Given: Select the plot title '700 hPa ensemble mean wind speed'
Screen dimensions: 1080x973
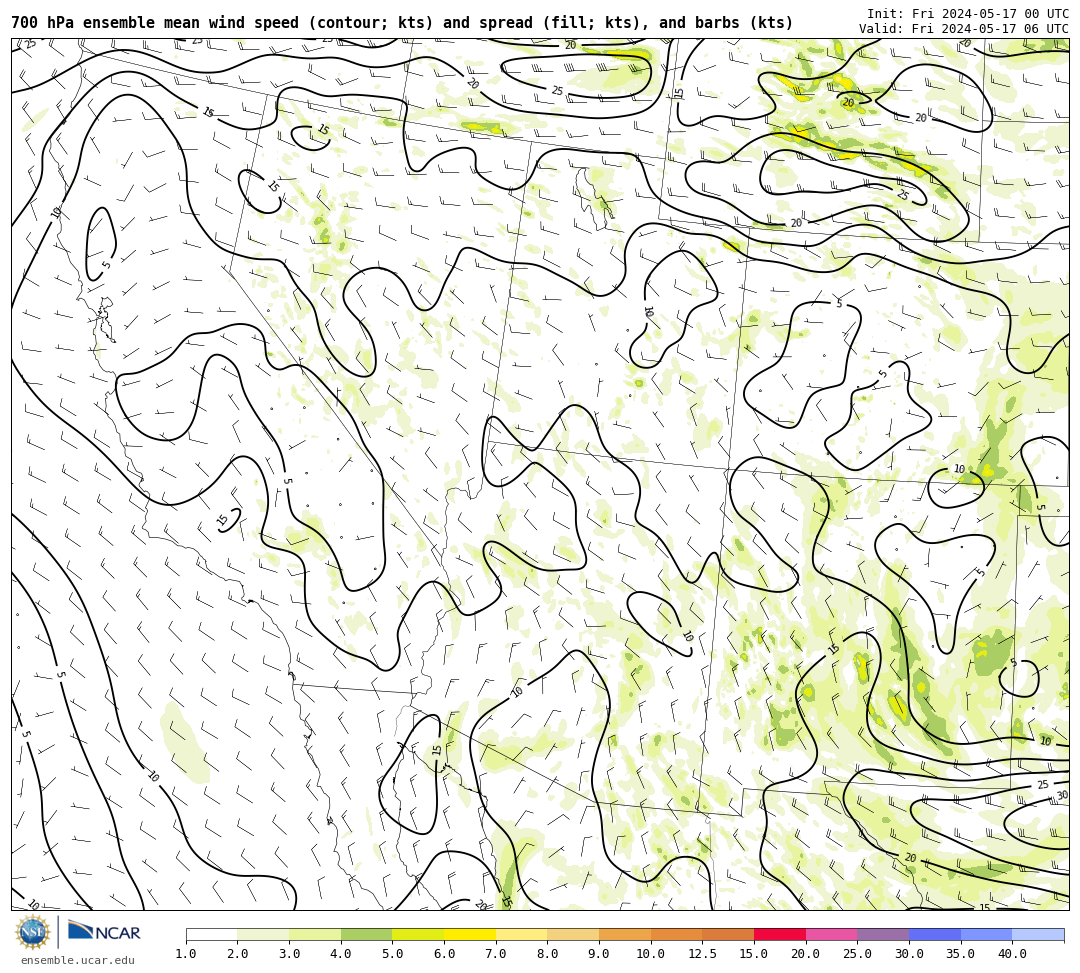Looking at the screenshot, I should (157, 23).
